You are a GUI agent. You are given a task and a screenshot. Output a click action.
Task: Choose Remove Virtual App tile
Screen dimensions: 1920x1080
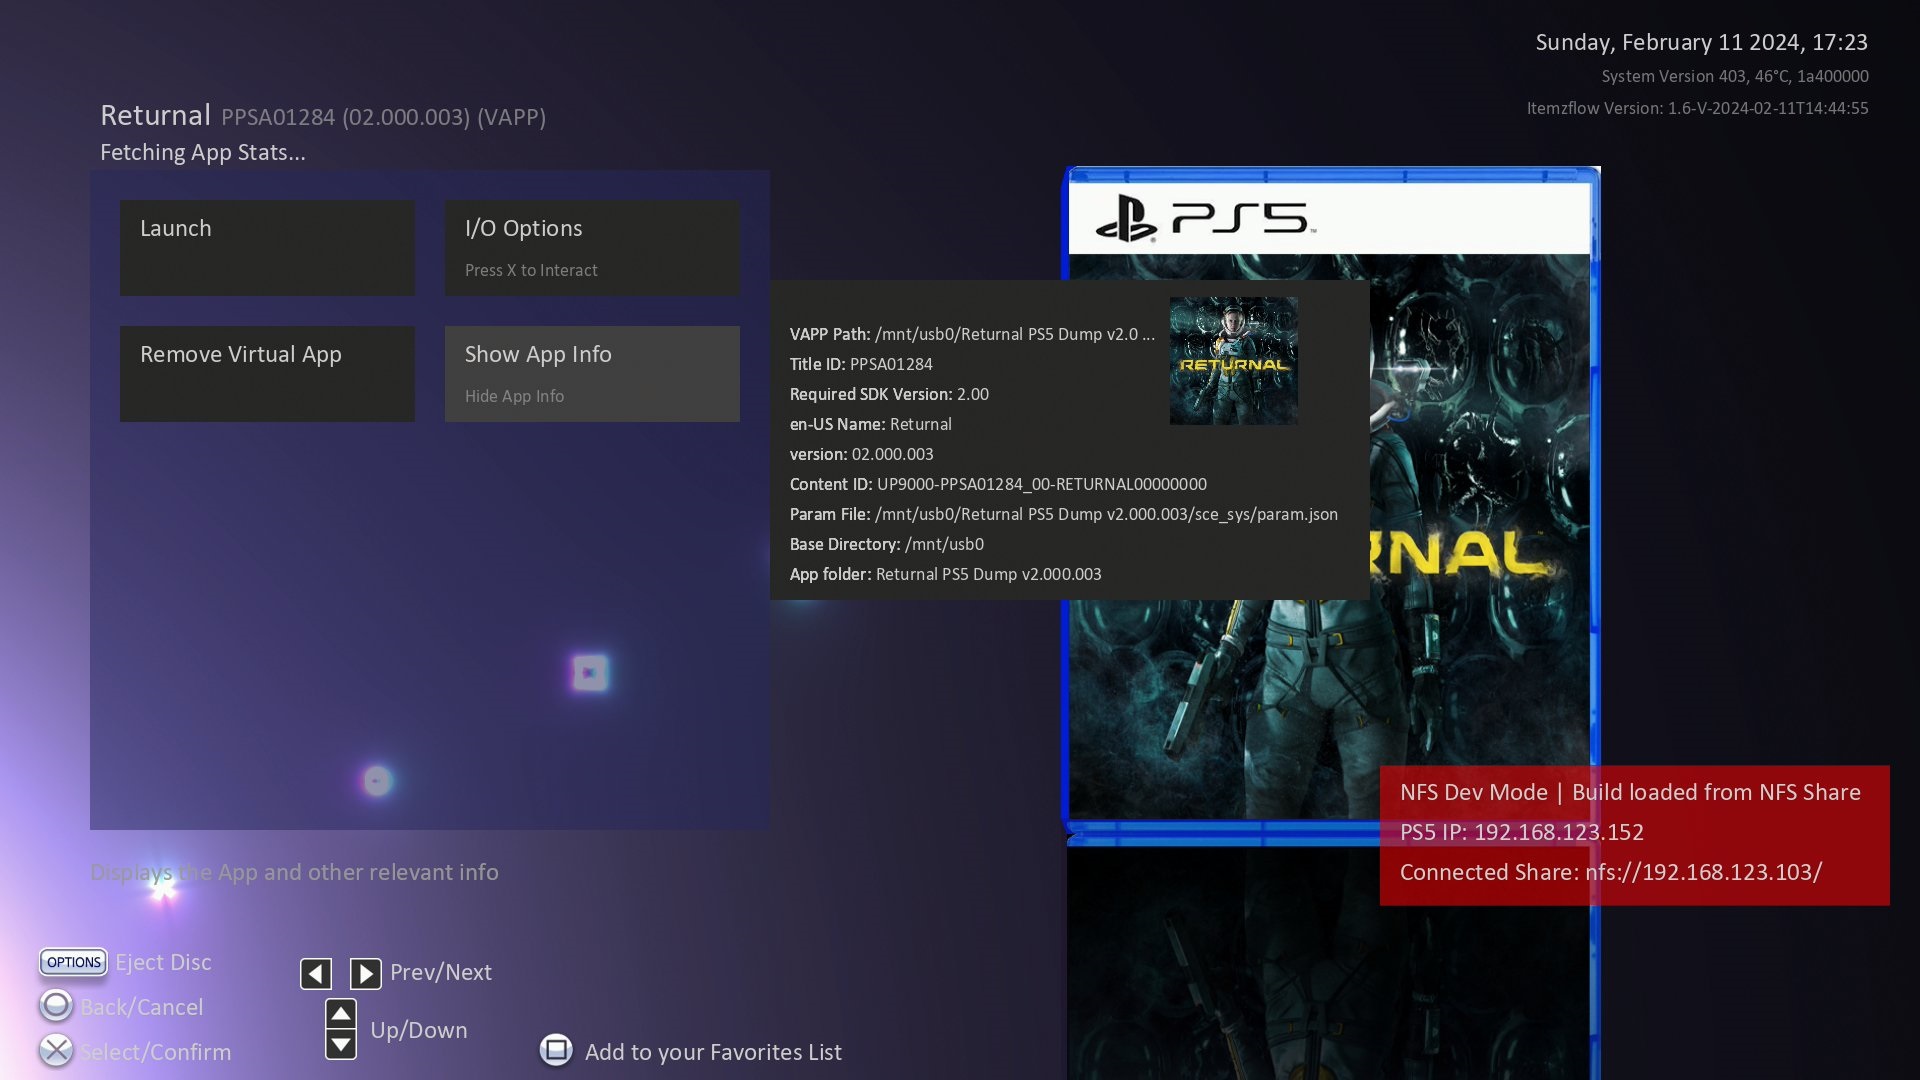[267, 373]
